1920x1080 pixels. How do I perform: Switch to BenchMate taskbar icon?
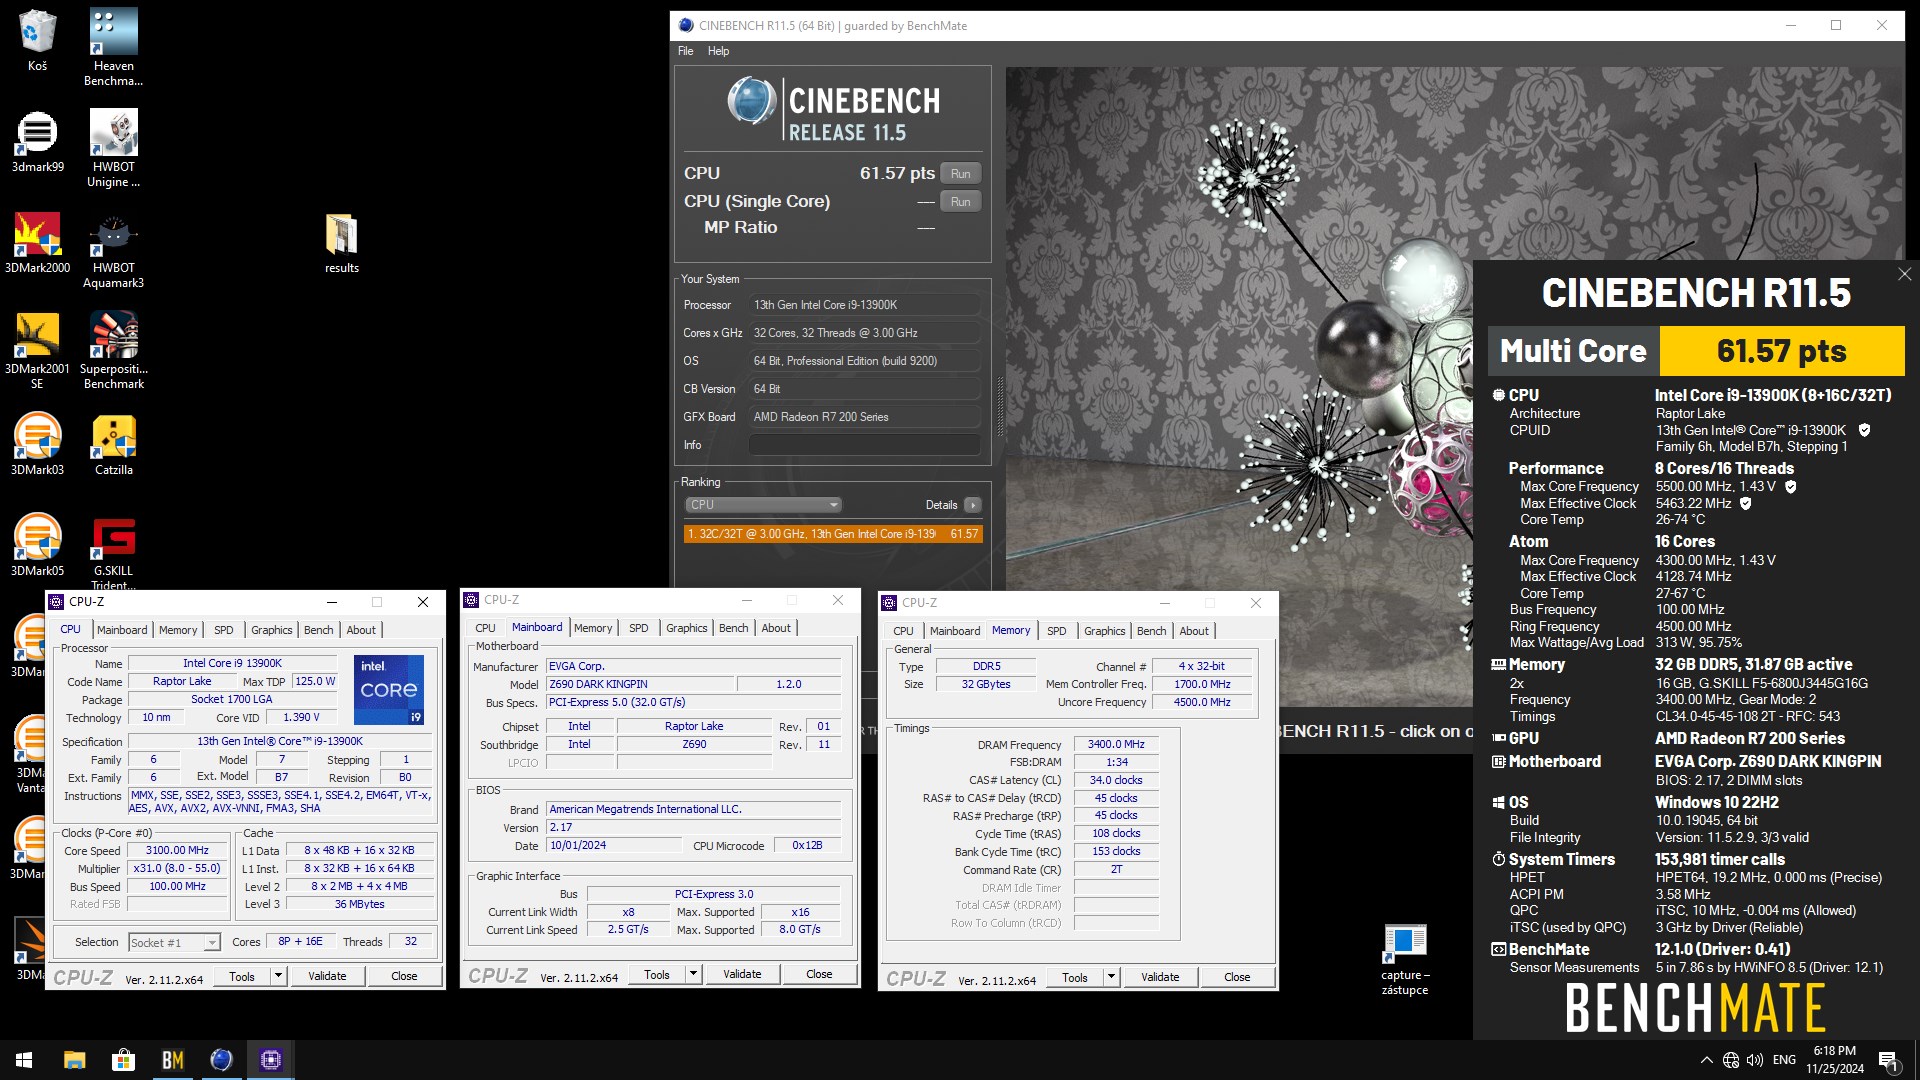pos(172,1060)
